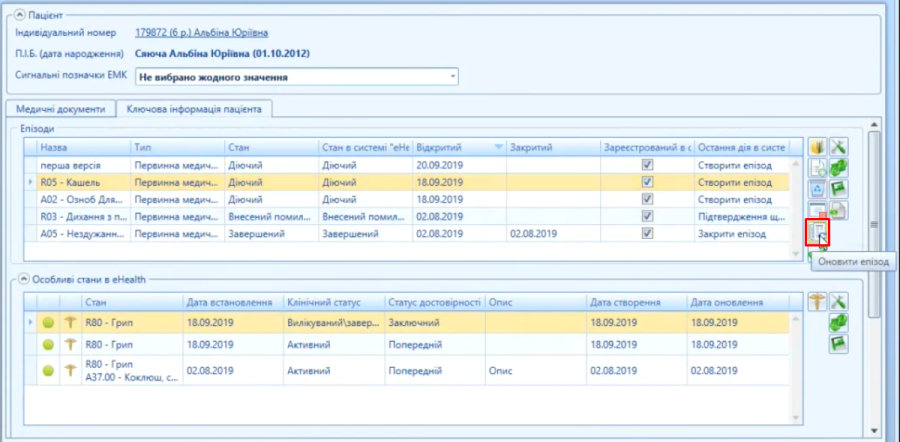900x442 pixels.
Task: Click the green chain link icon in Особливі стани
Action: (839, 323)
